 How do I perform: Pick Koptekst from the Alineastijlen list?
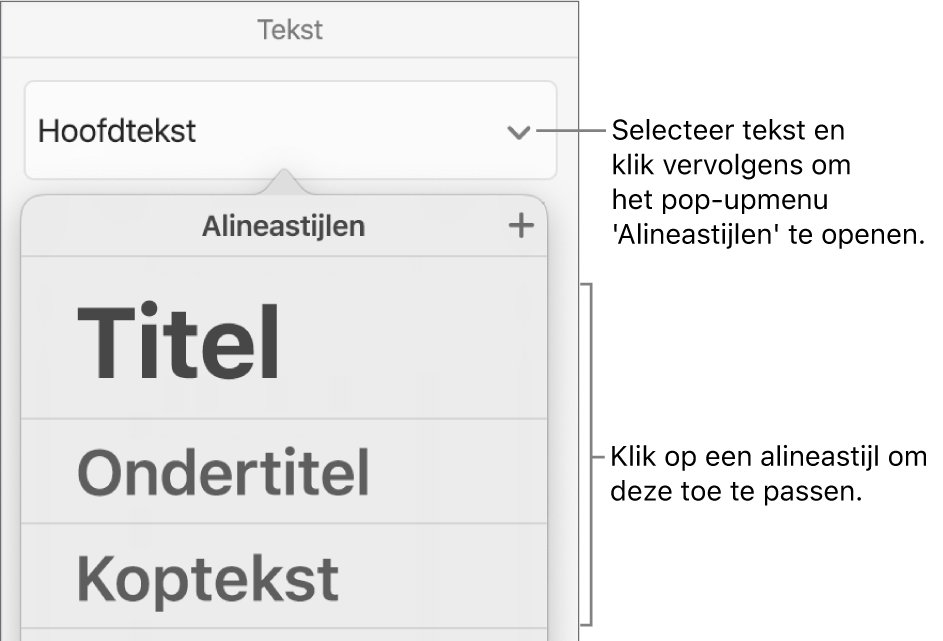[208, 577]
